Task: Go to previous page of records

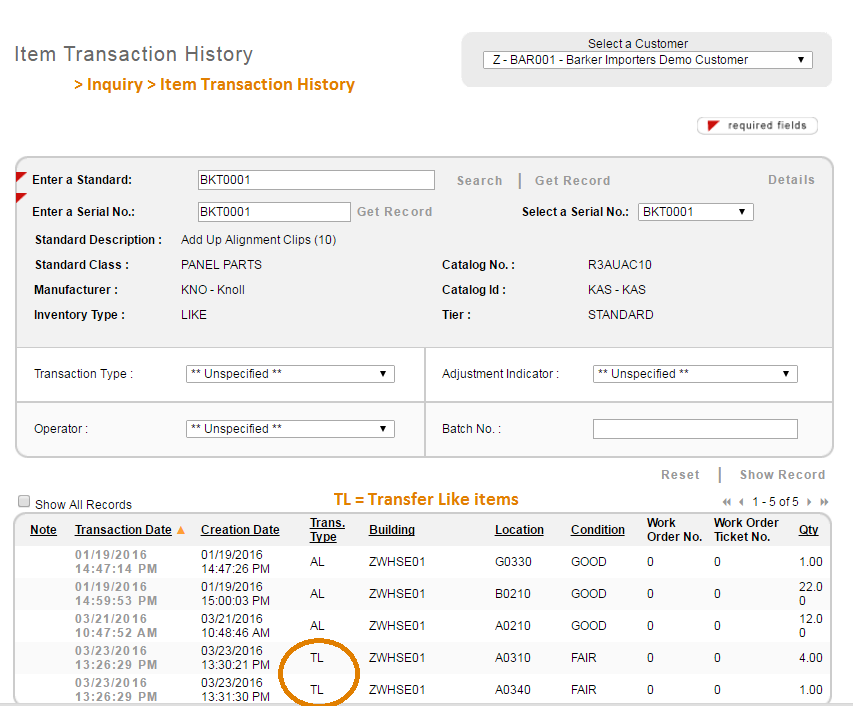Action: pyautogui.click(x=741, y=502)
